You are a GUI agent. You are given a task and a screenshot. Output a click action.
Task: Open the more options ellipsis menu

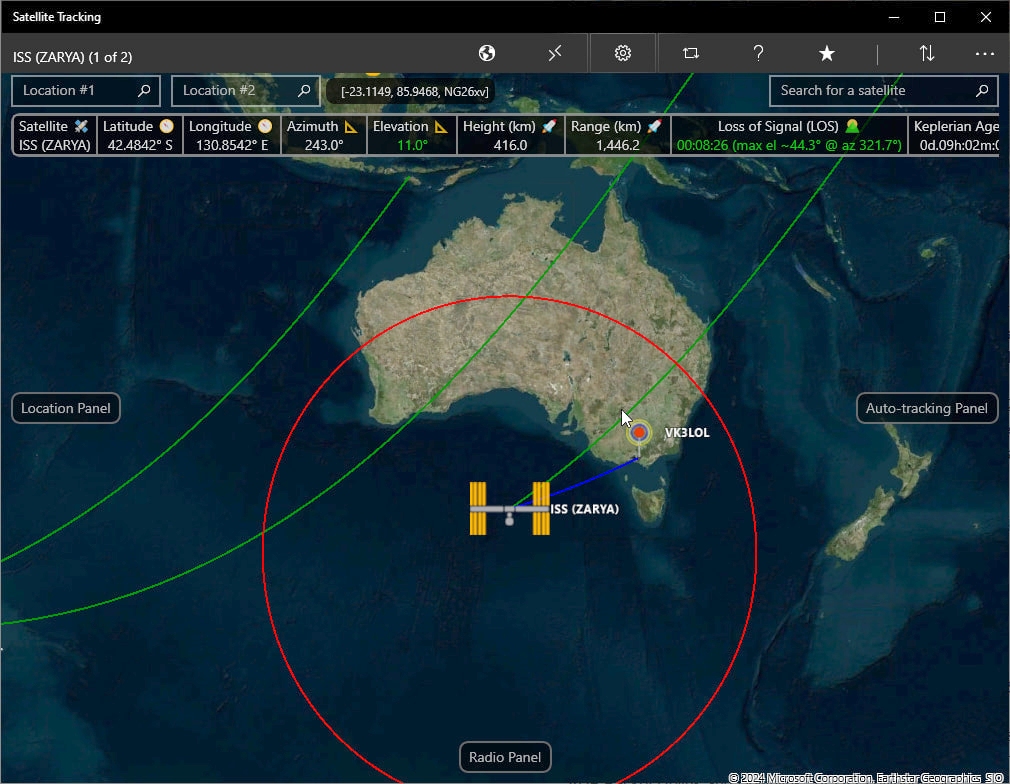985,54
